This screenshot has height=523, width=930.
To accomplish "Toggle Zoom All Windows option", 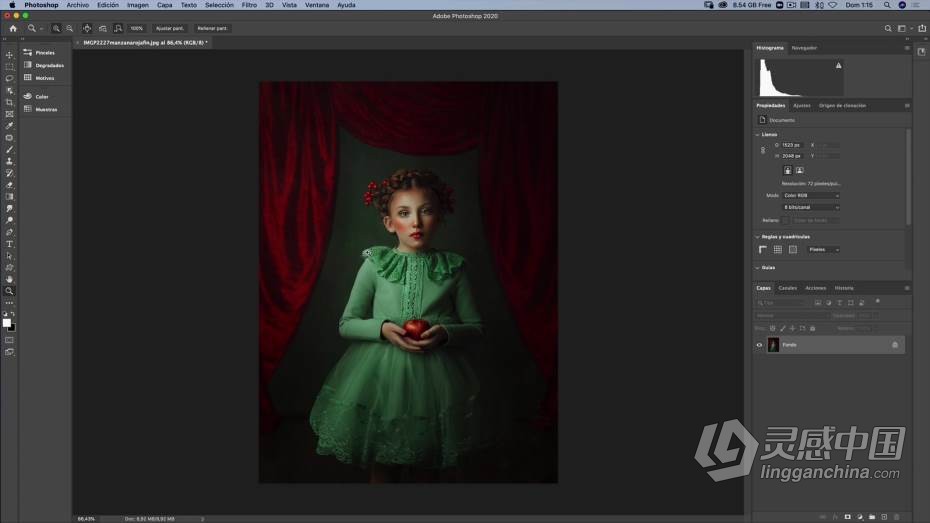I will pyautogui.click(x=102, y=28).
